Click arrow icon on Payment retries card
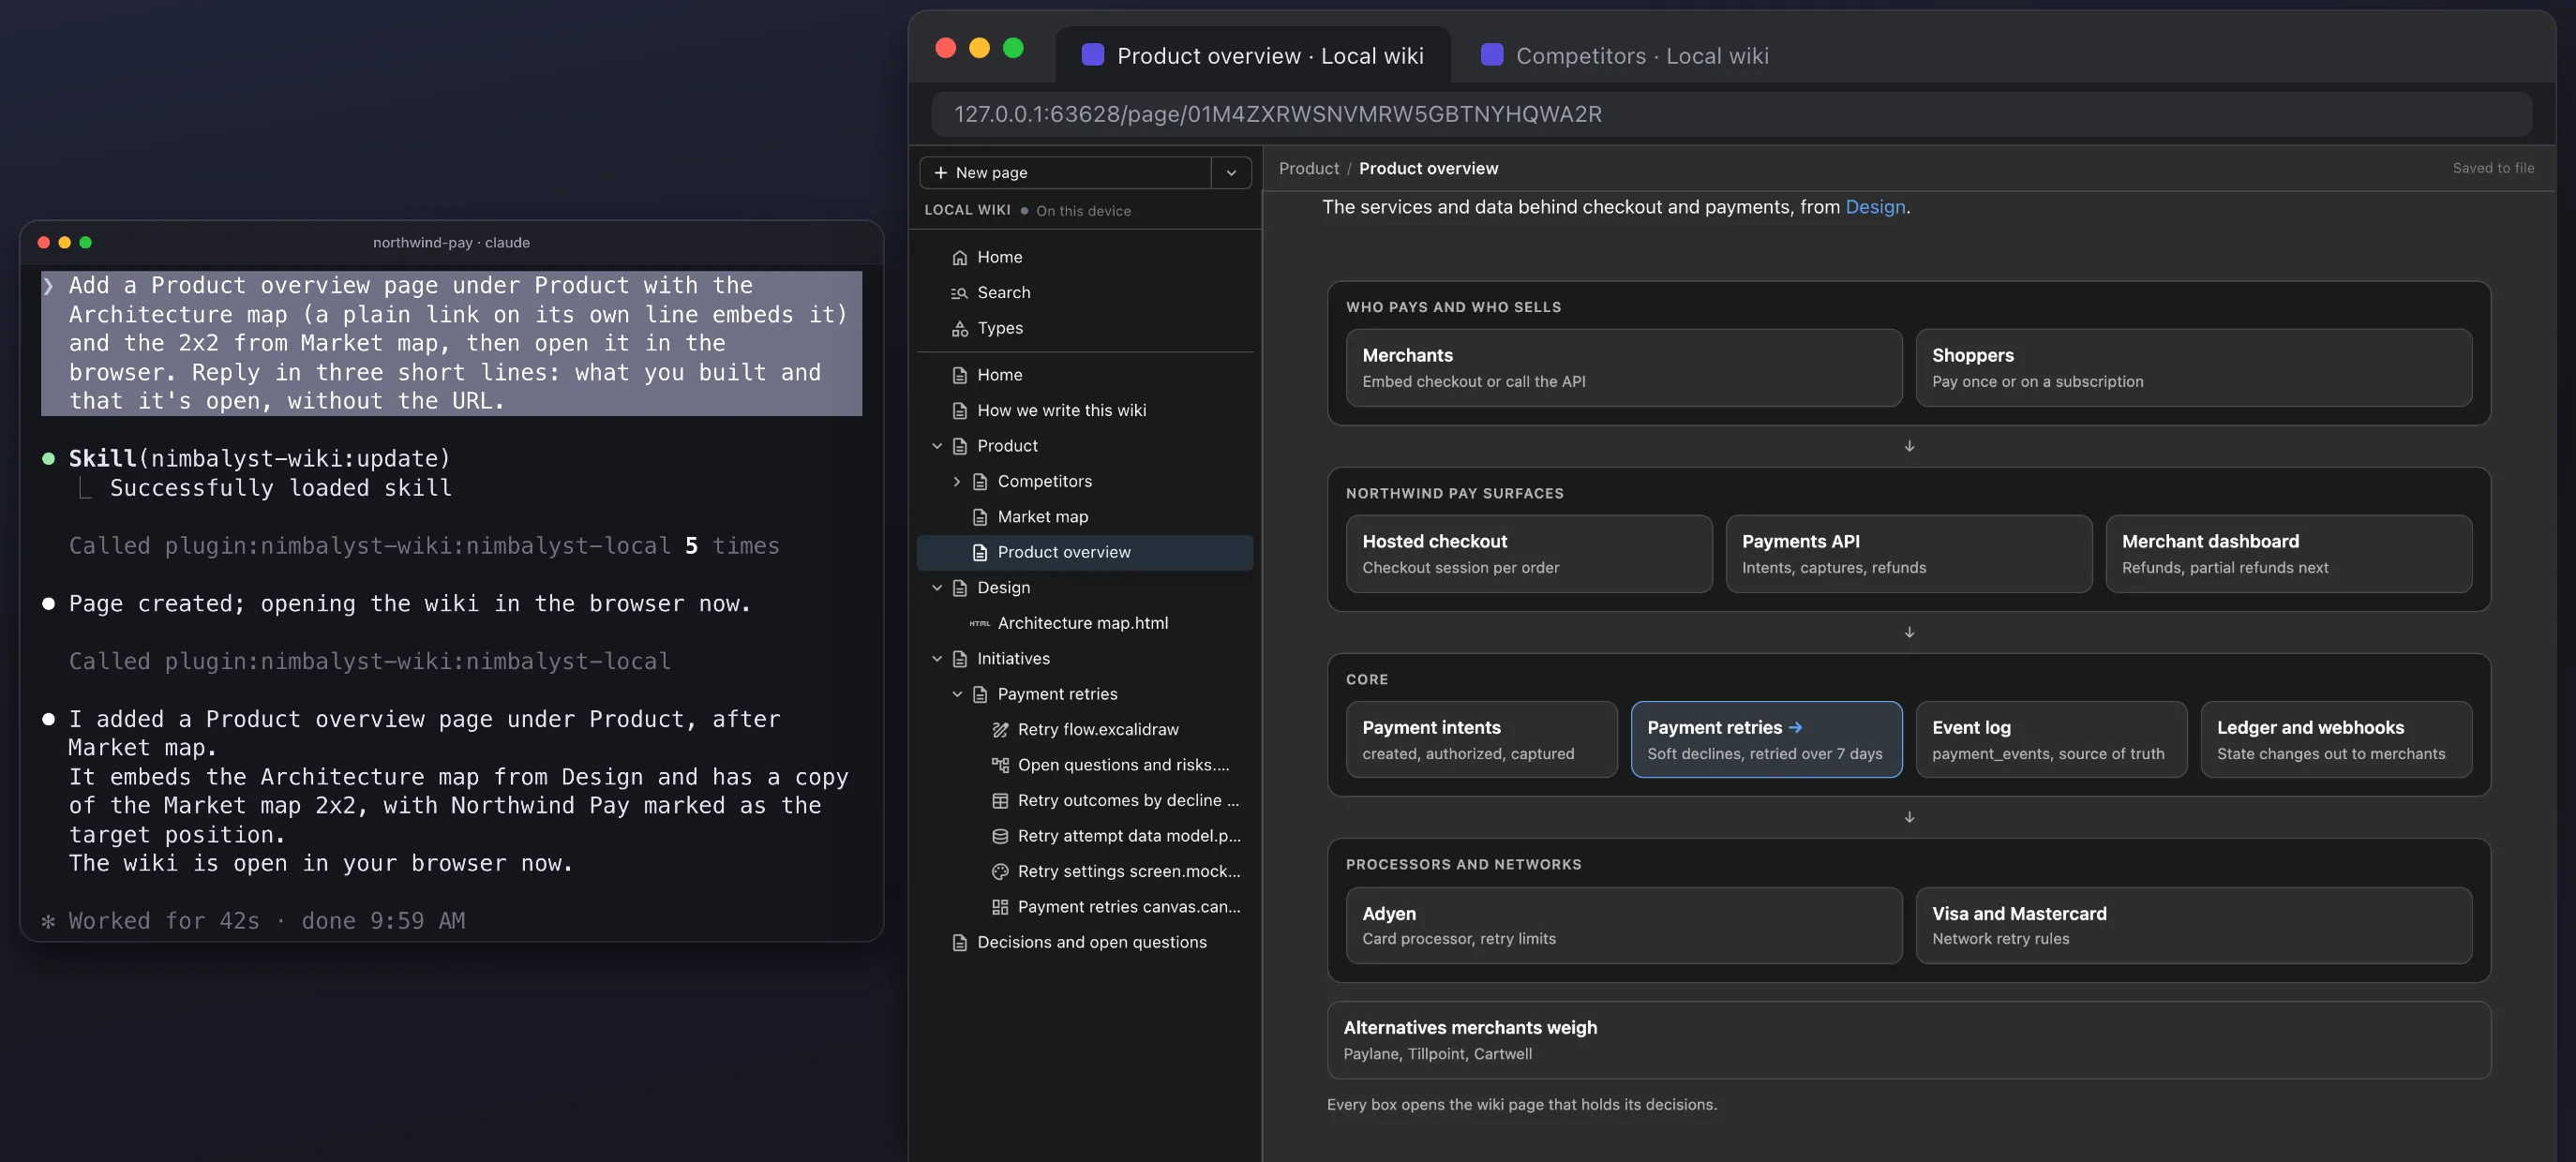 [1795, 728]
